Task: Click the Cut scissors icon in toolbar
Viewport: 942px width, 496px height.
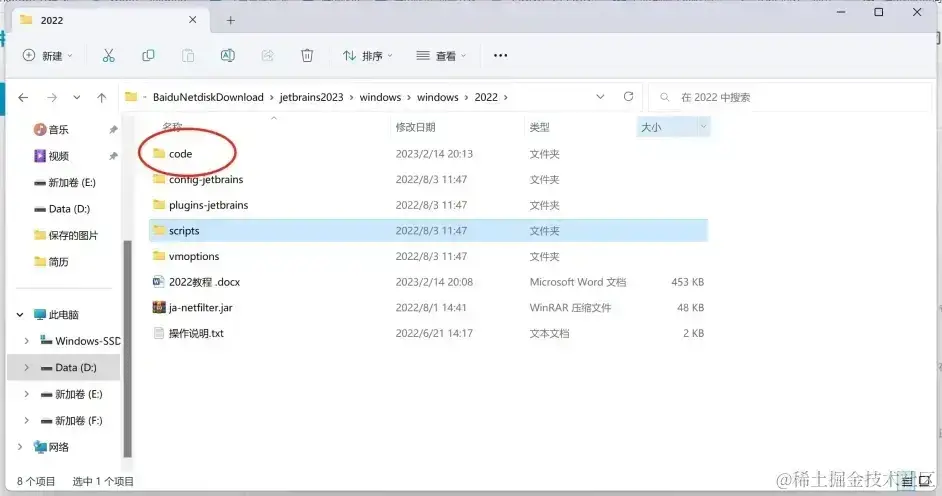Action: 108,56
